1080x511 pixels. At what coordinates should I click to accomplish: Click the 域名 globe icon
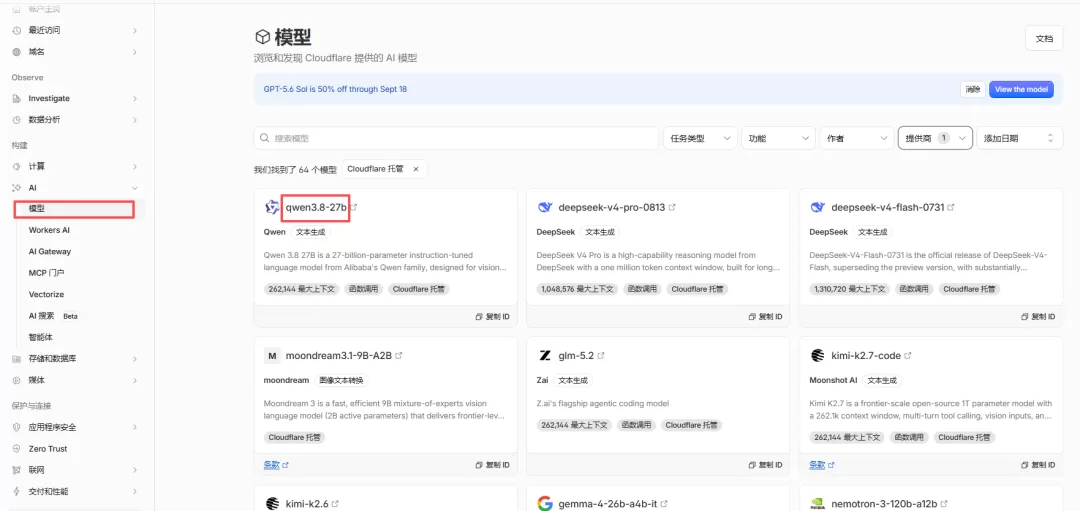coord(17,52)
